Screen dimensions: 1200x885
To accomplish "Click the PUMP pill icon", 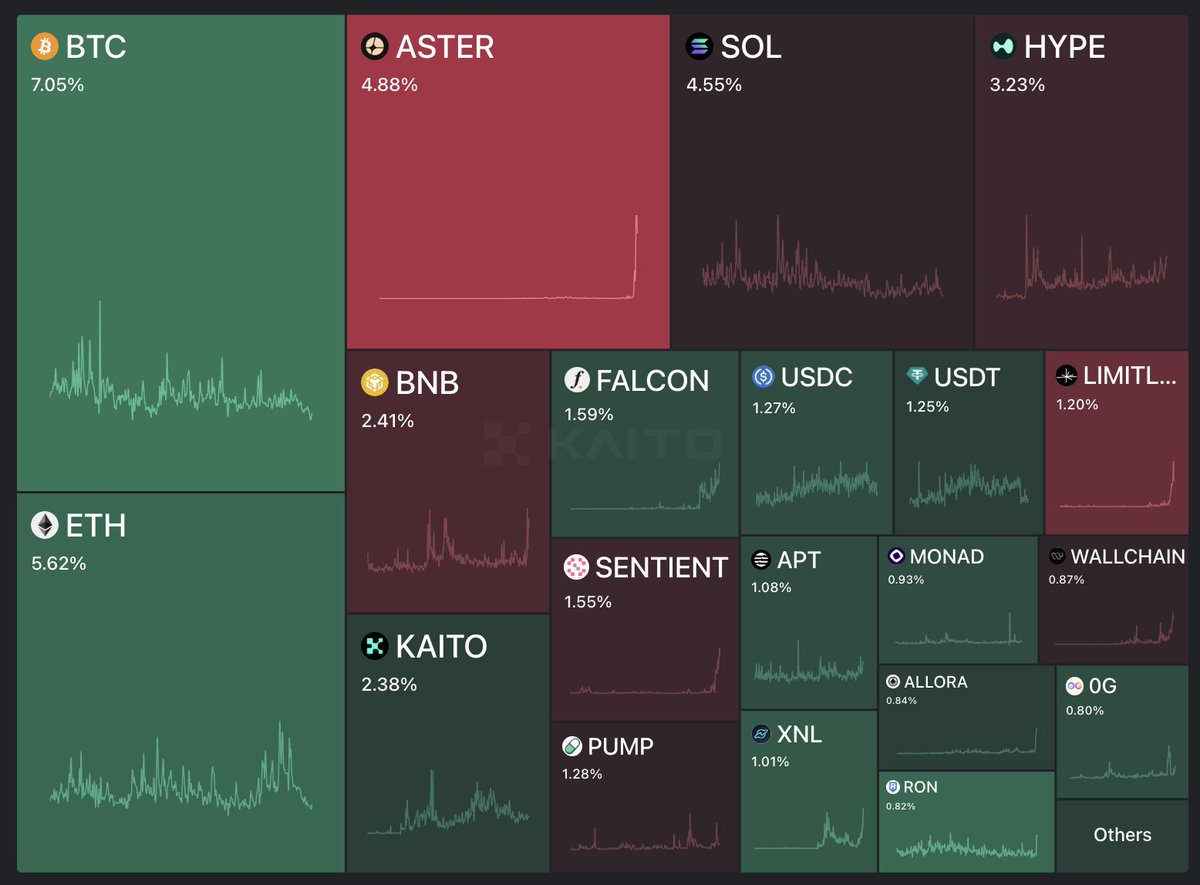I will (x=572, y=746).
